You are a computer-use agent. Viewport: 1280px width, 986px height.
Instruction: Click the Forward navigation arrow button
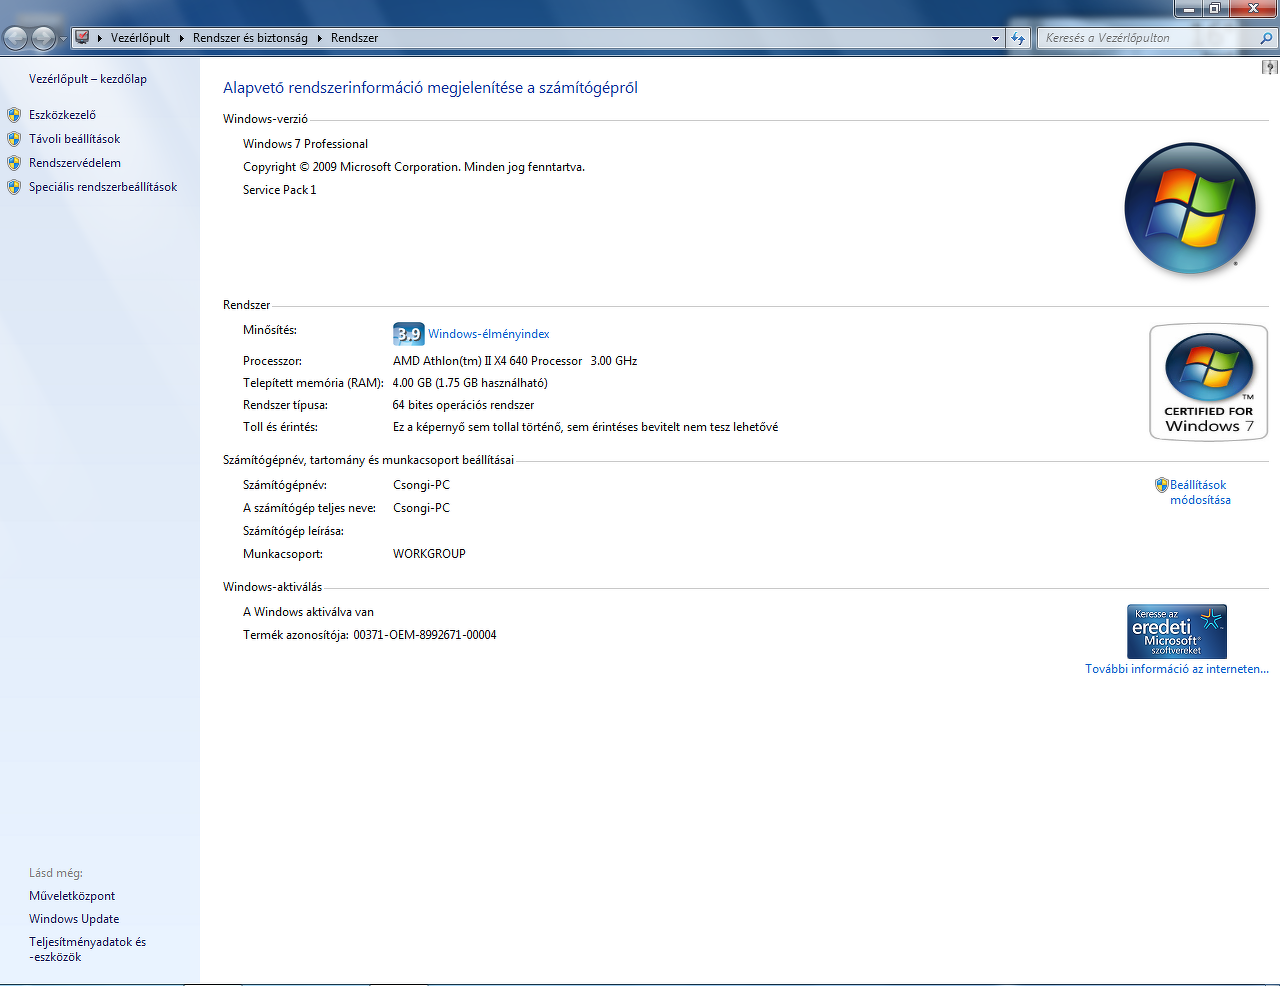pos(44,38)
